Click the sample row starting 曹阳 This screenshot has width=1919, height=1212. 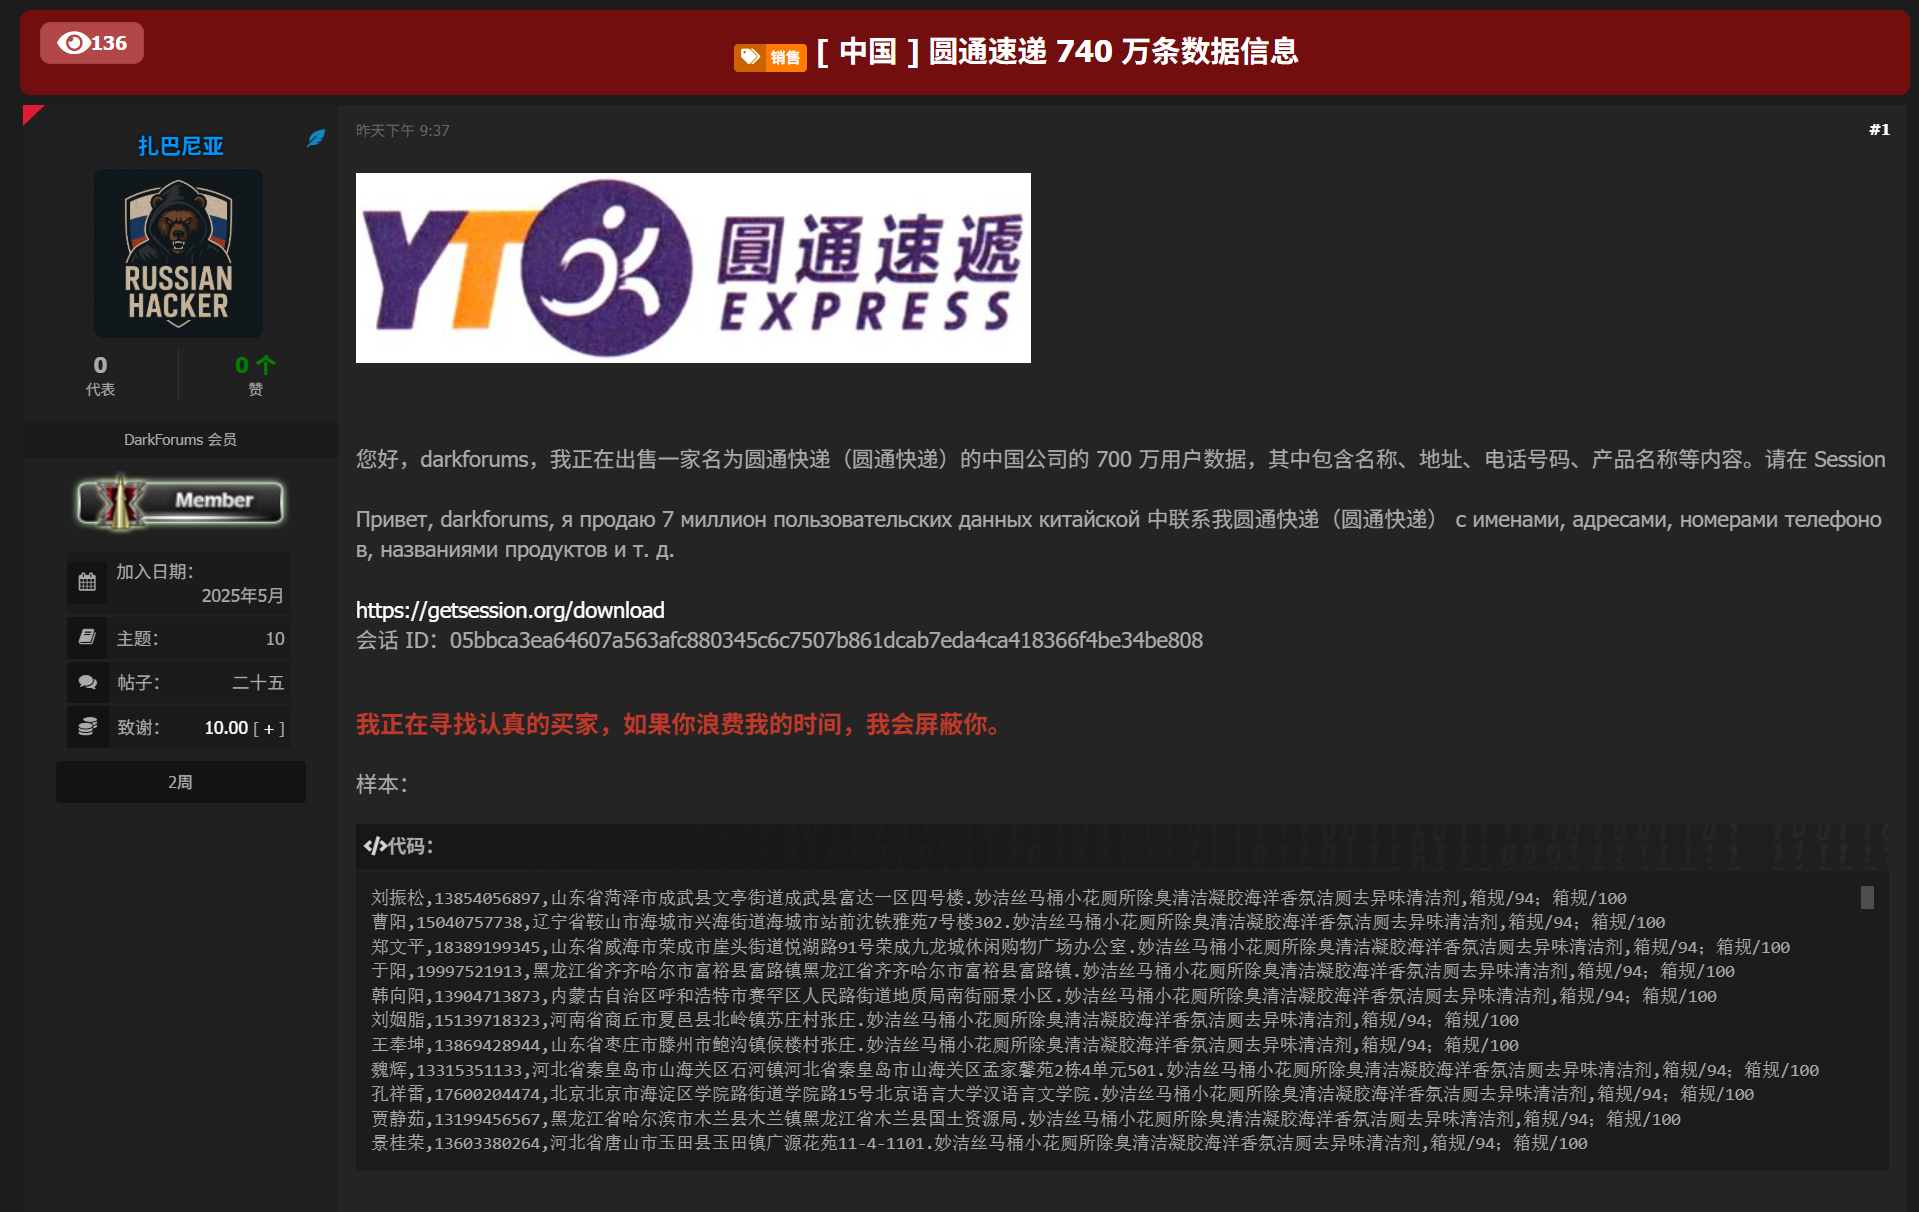[x=1018, y=922]
